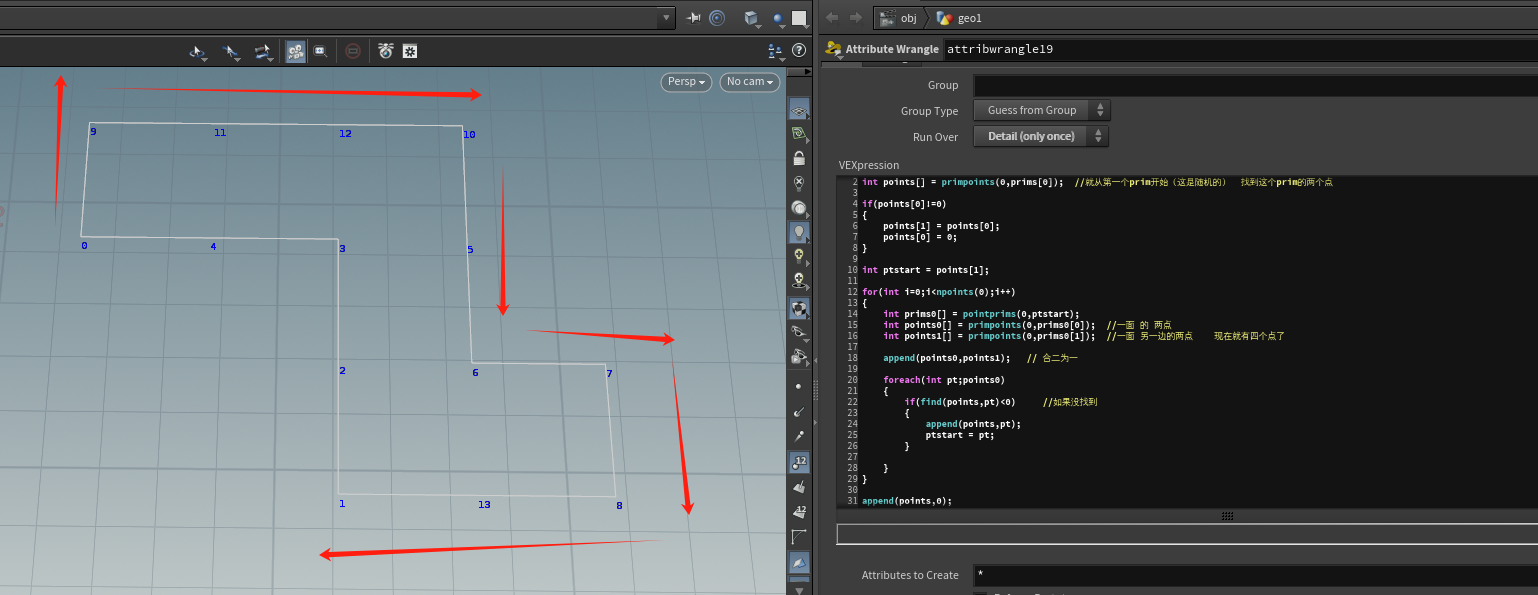Open the Group Type dropdown
The width and height of the screenshot is (1538, 595).
coord(1041,111)
